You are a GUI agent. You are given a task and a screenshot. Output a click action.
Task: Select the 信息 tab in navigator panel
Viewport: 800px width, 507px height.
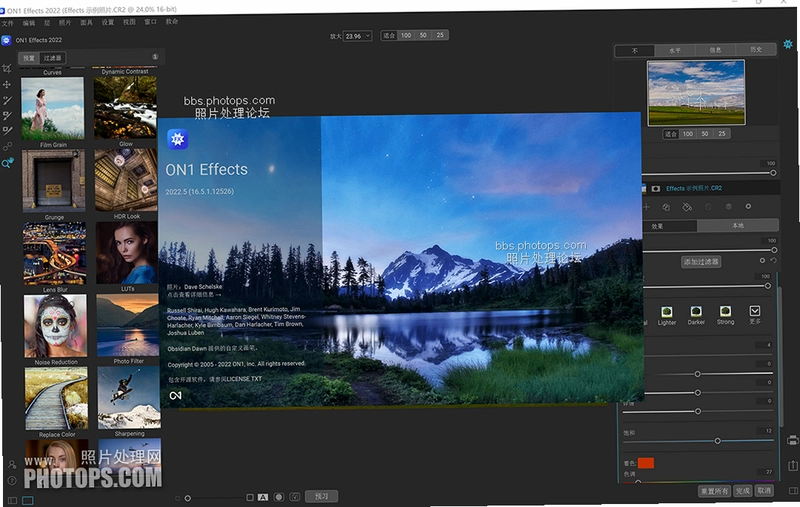tap(715, 50)
